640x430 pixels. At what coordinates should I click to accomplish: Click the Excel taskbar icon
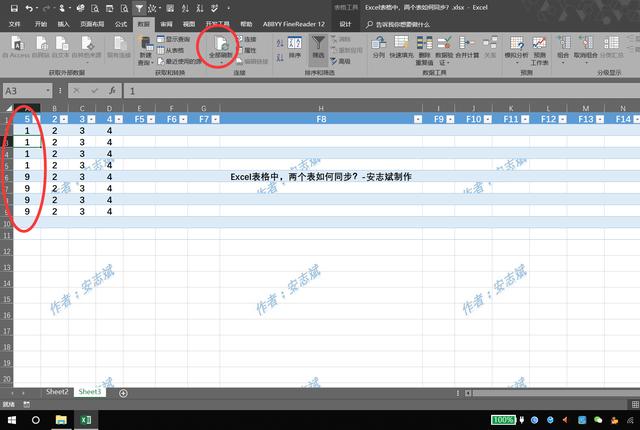tap(86, 420)
